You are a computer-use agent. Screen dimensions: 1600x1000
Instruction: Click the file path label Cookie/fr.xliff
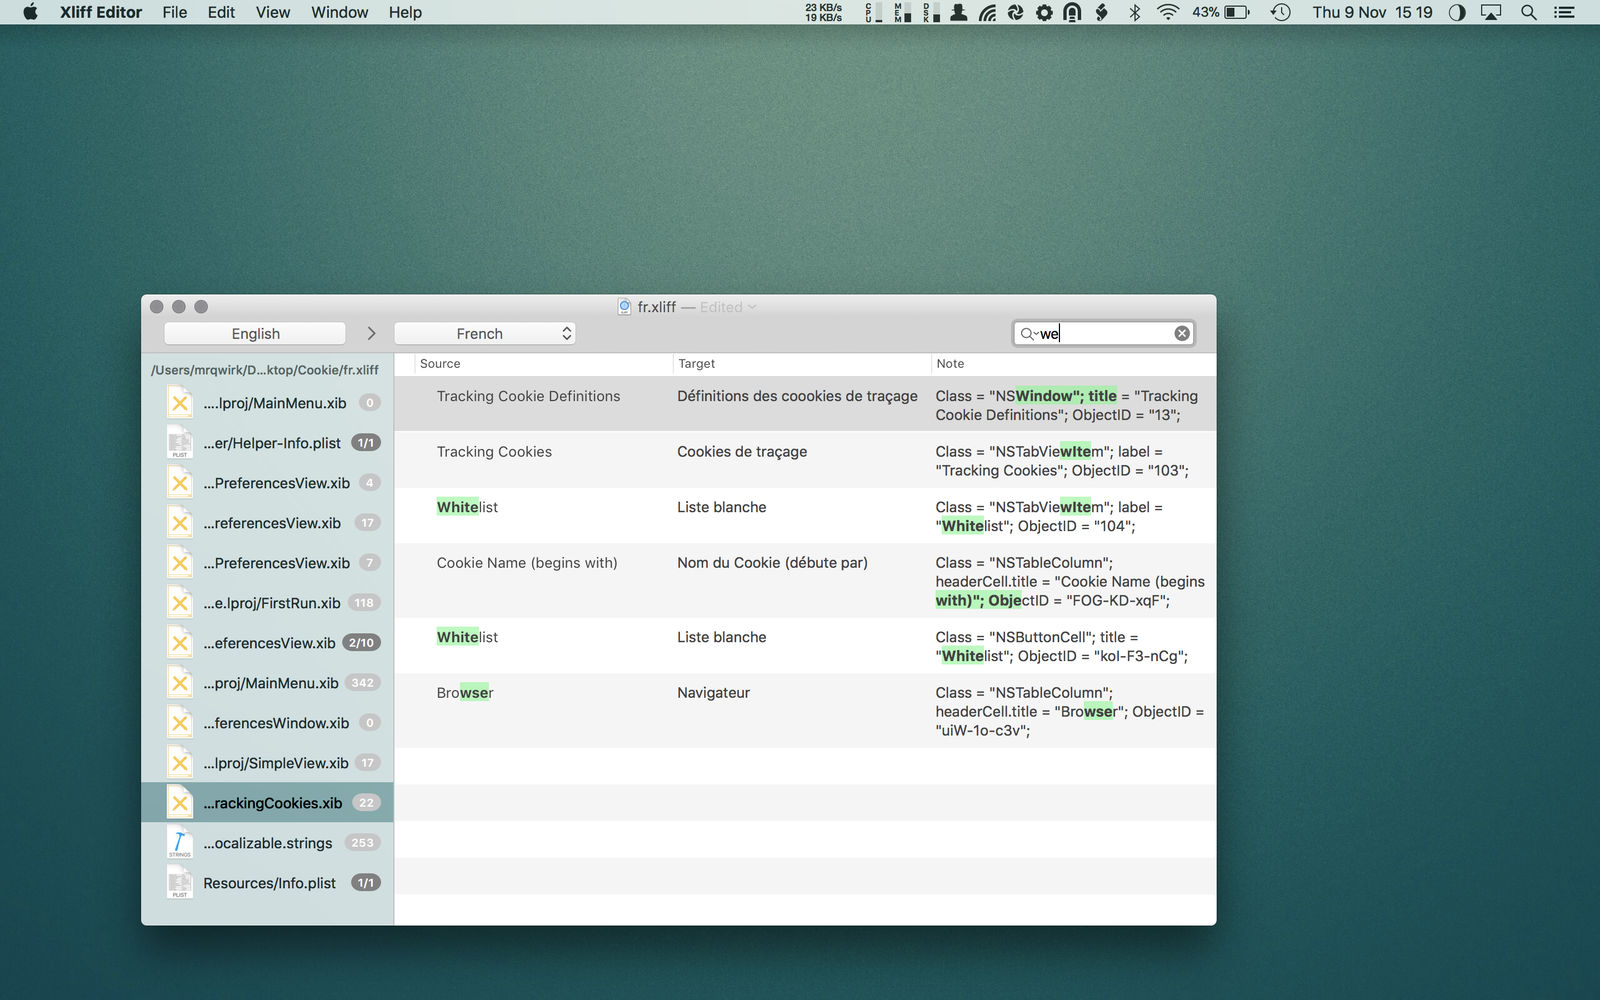point(265,370)
